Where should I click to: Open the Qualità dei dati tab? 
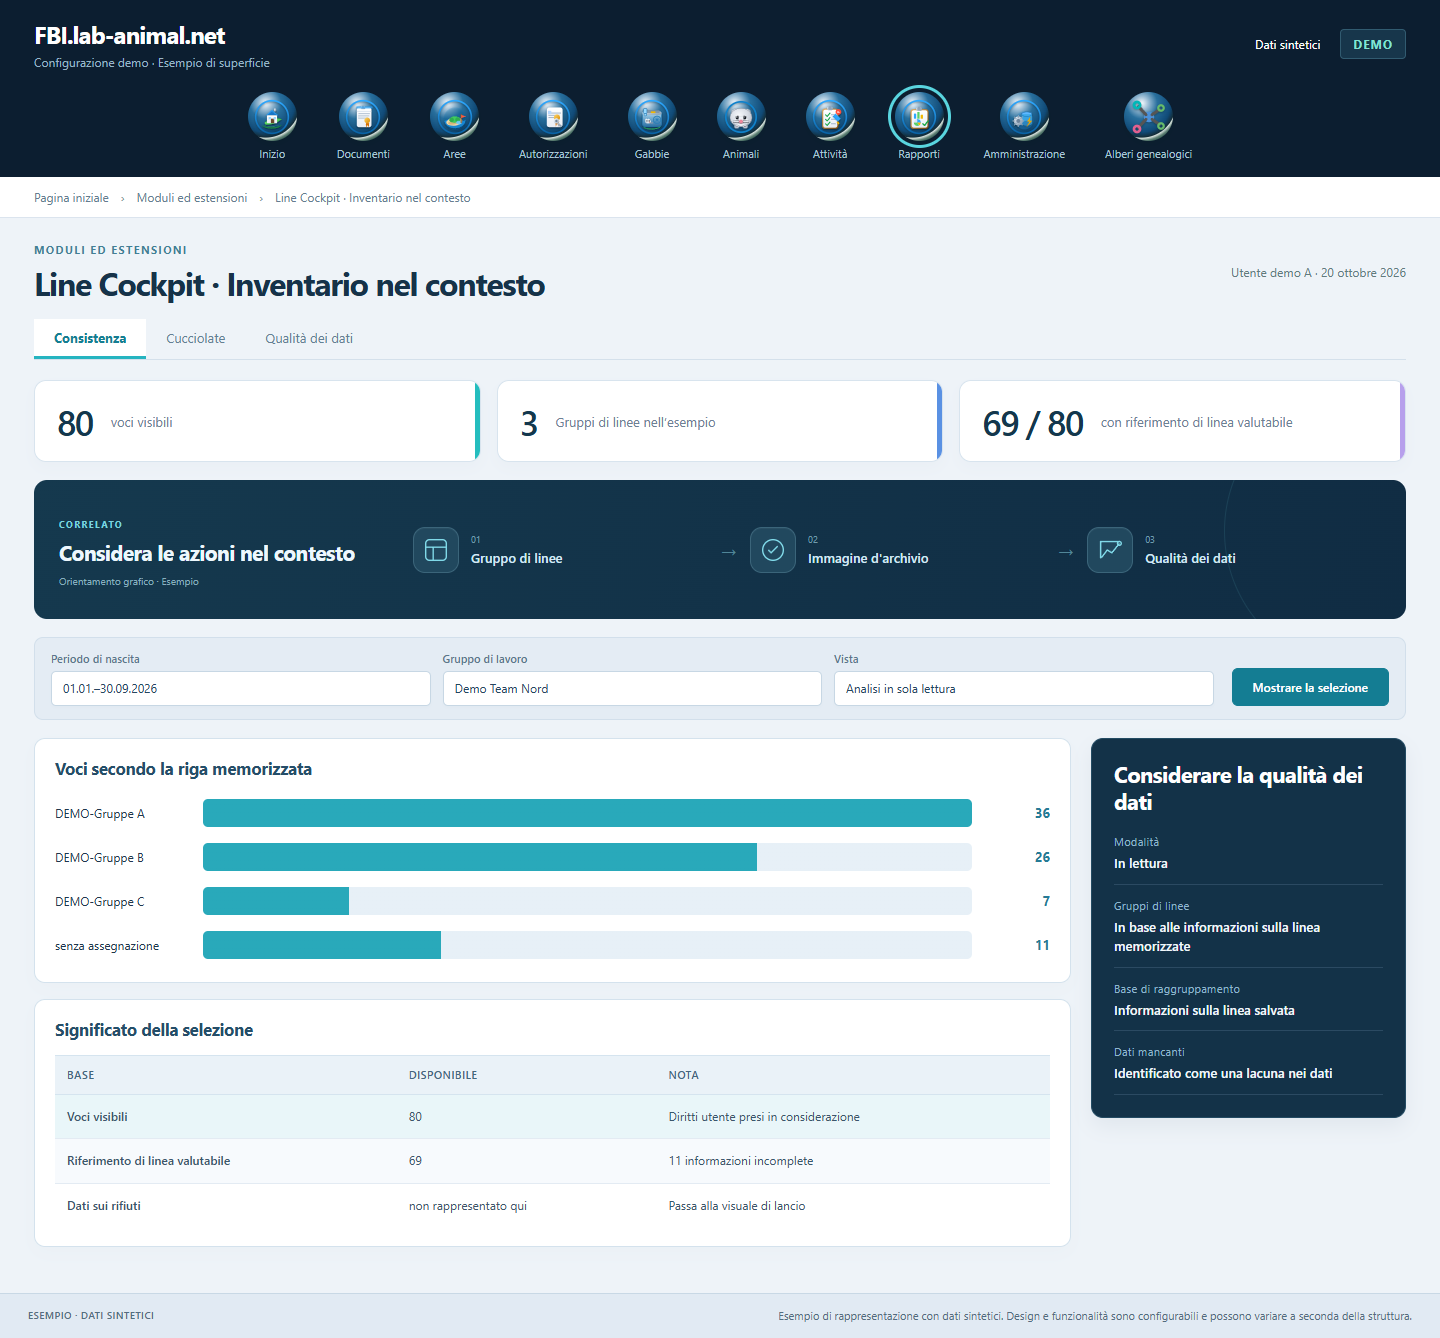(309, 338)
